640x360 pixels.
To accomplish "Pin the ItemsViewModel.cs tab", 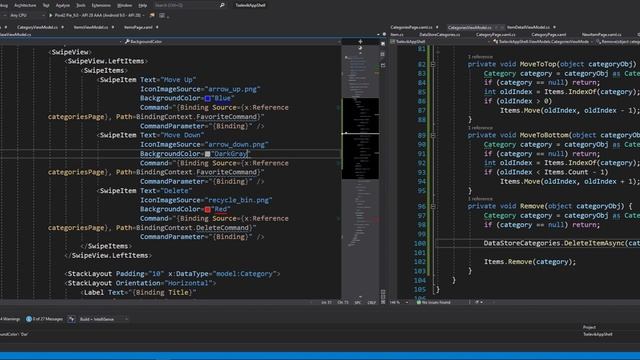I will 113,27.
